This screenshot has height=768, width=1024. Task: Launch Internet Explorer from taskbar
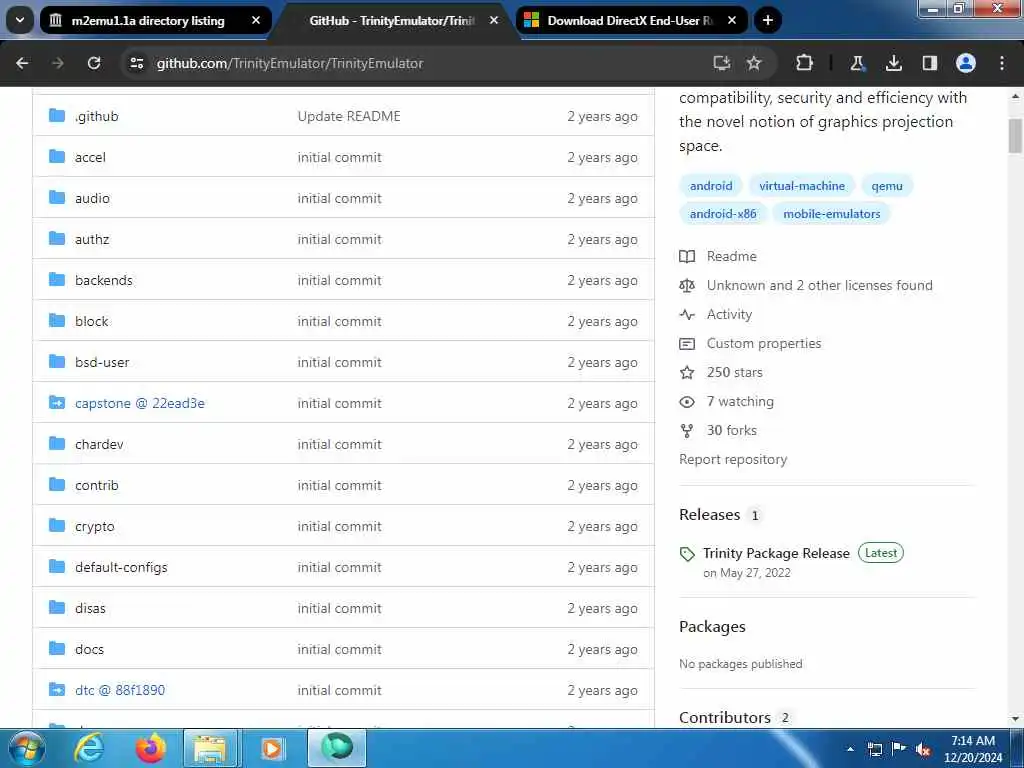(x=89, y=748)
